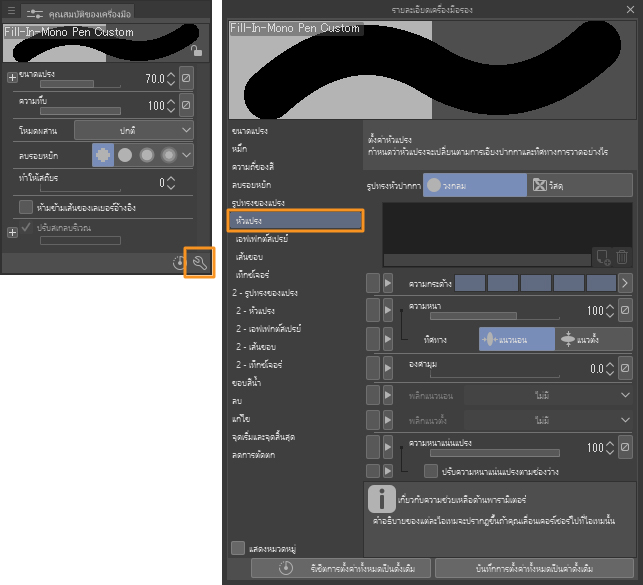Select the first anti-aliasing option (none)
Viewport: 643px width, 585px height.
pyautogui.click(x=102, y=155)
